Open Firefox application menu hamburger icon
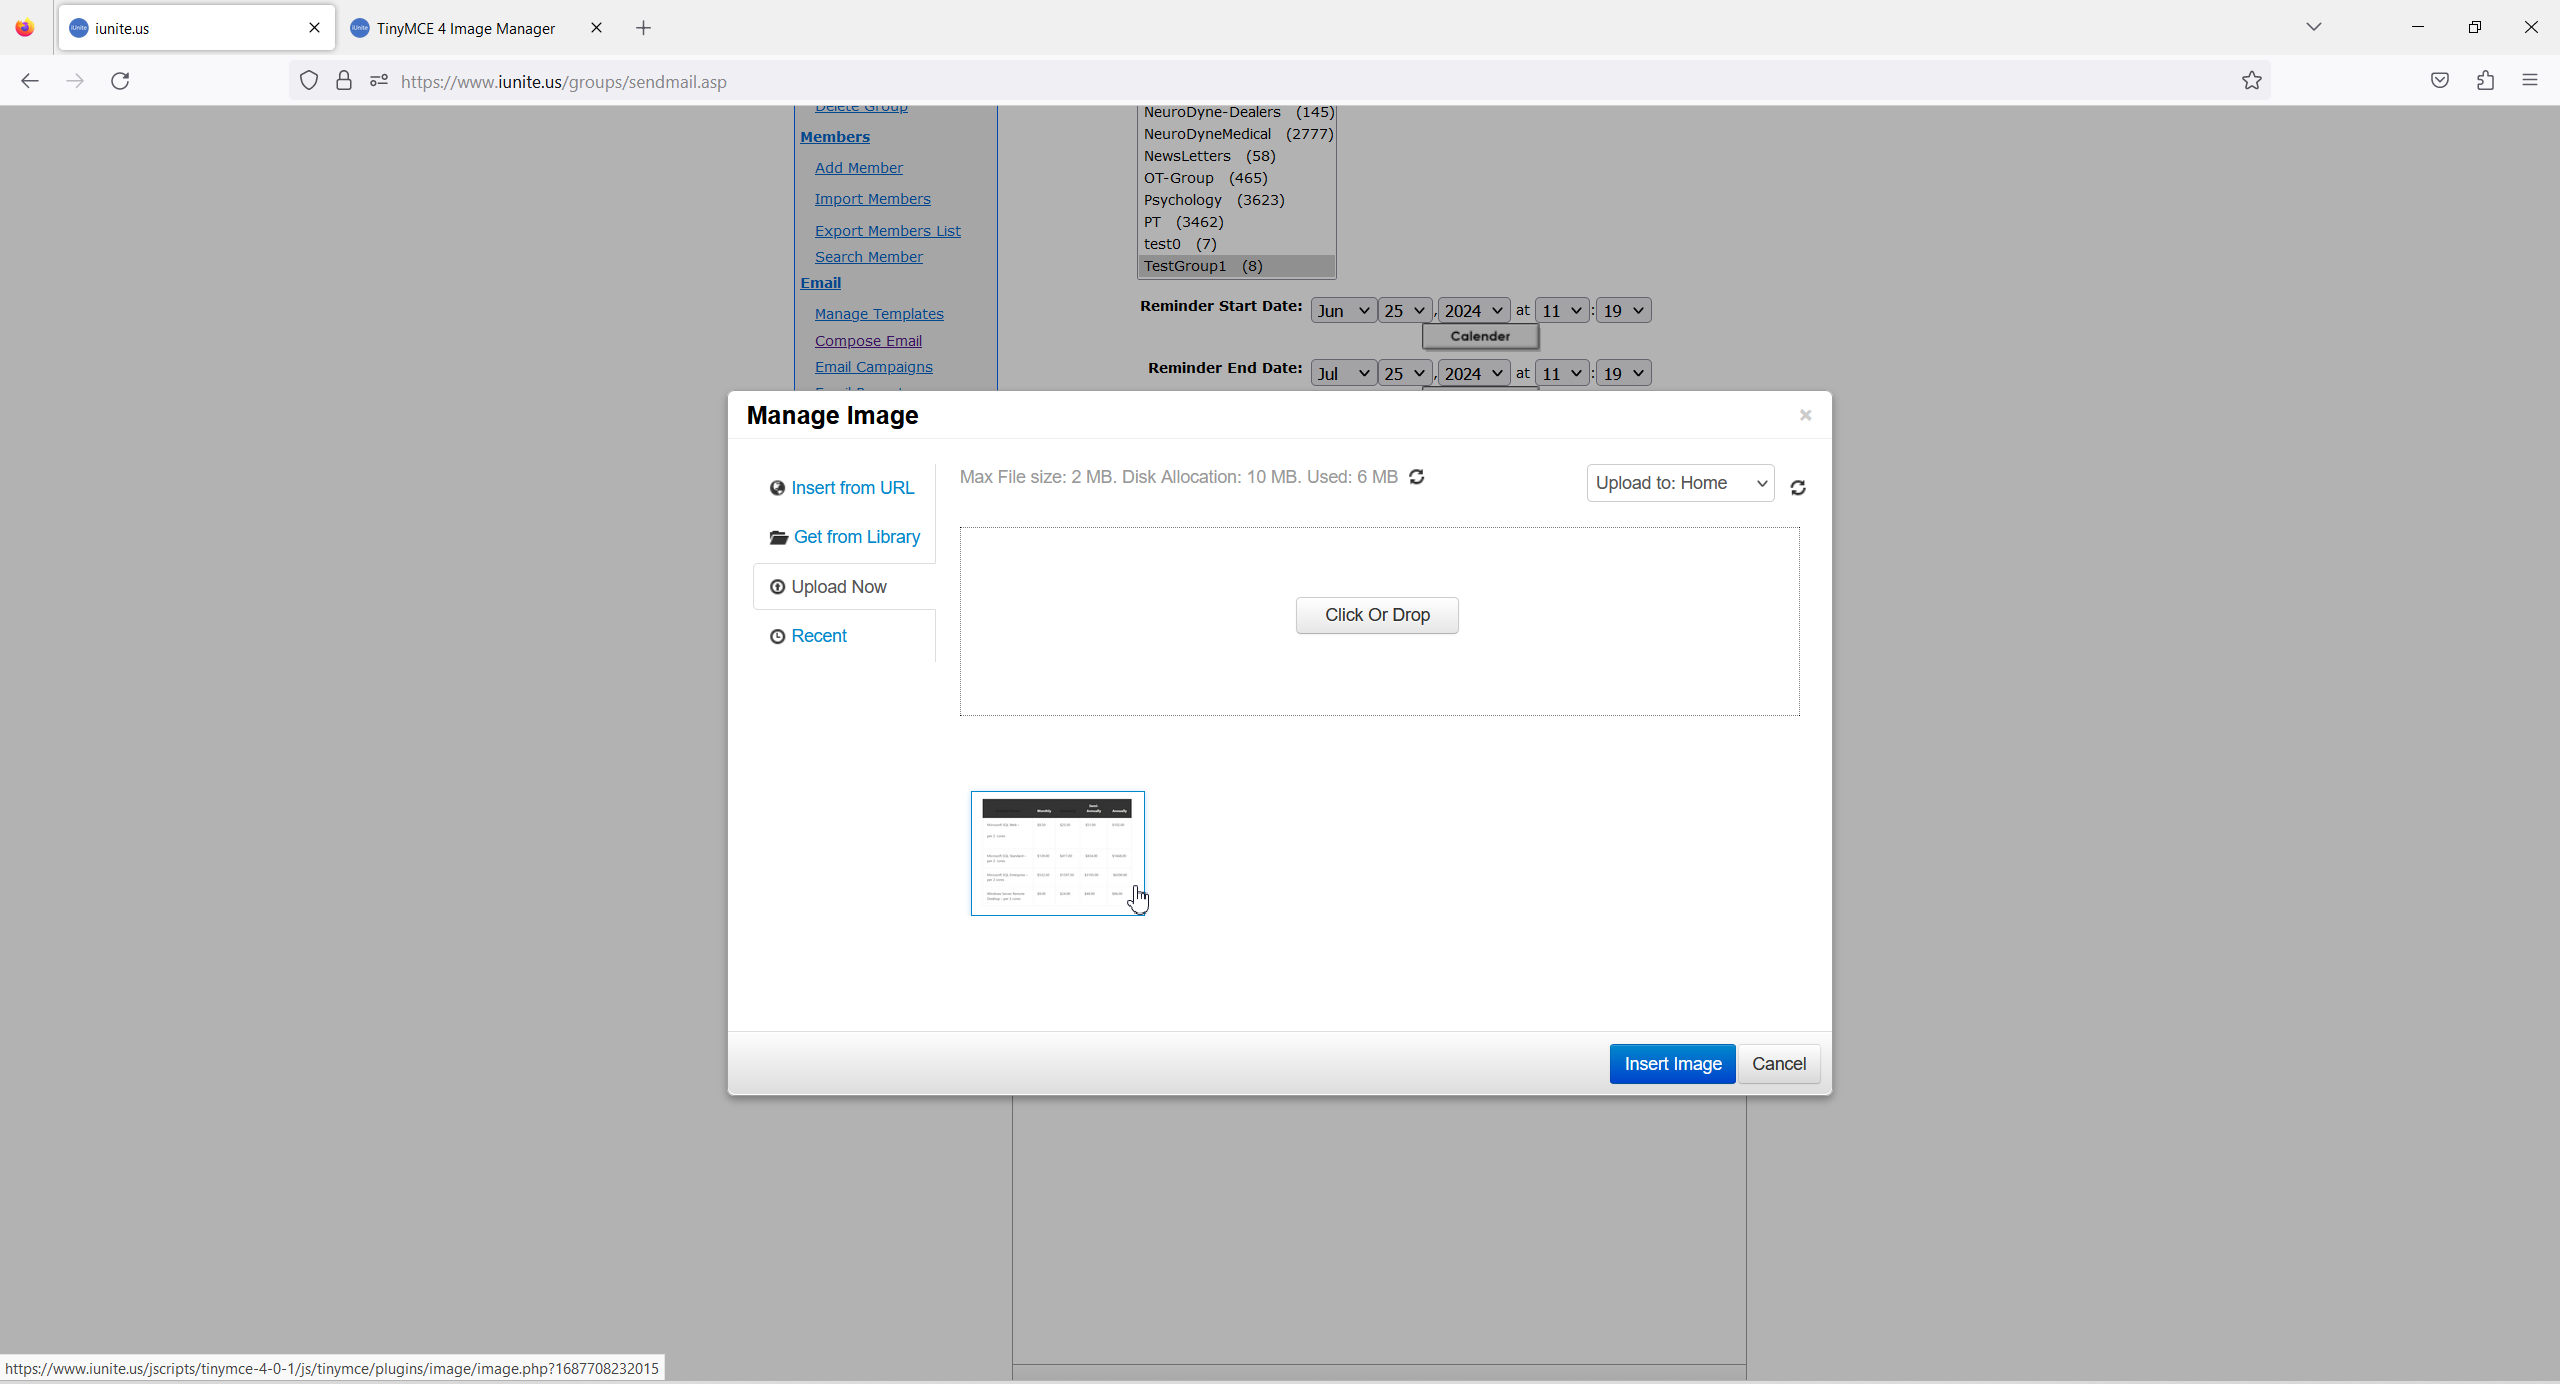The width and height of the screenshot is (2560, 1384). pyautogui.click(x=2530, y=81)
